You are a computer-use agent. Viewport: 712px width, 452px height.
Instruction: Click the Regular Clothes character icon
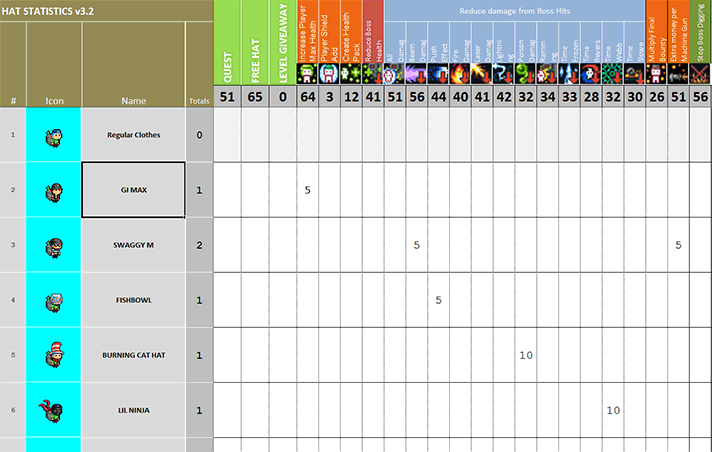[54, 137]
